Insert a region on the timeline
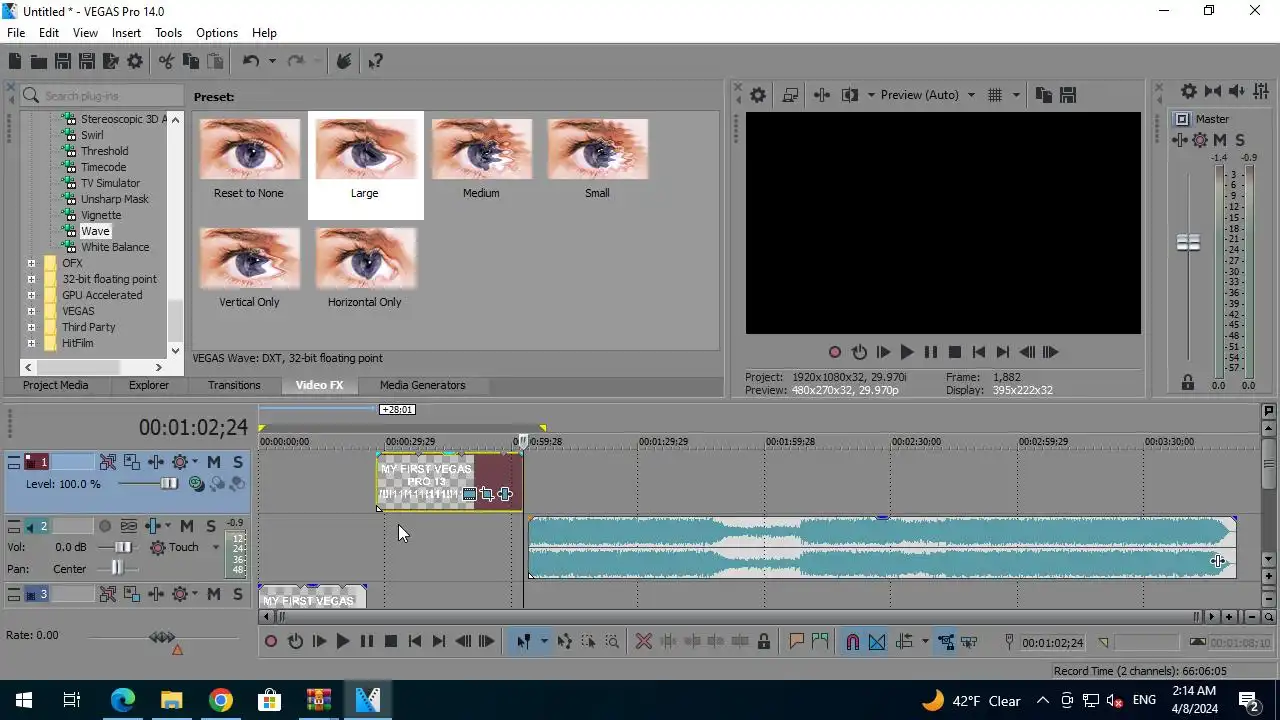The width and height of the screenshot is (1280, 720). pos(821,642)
